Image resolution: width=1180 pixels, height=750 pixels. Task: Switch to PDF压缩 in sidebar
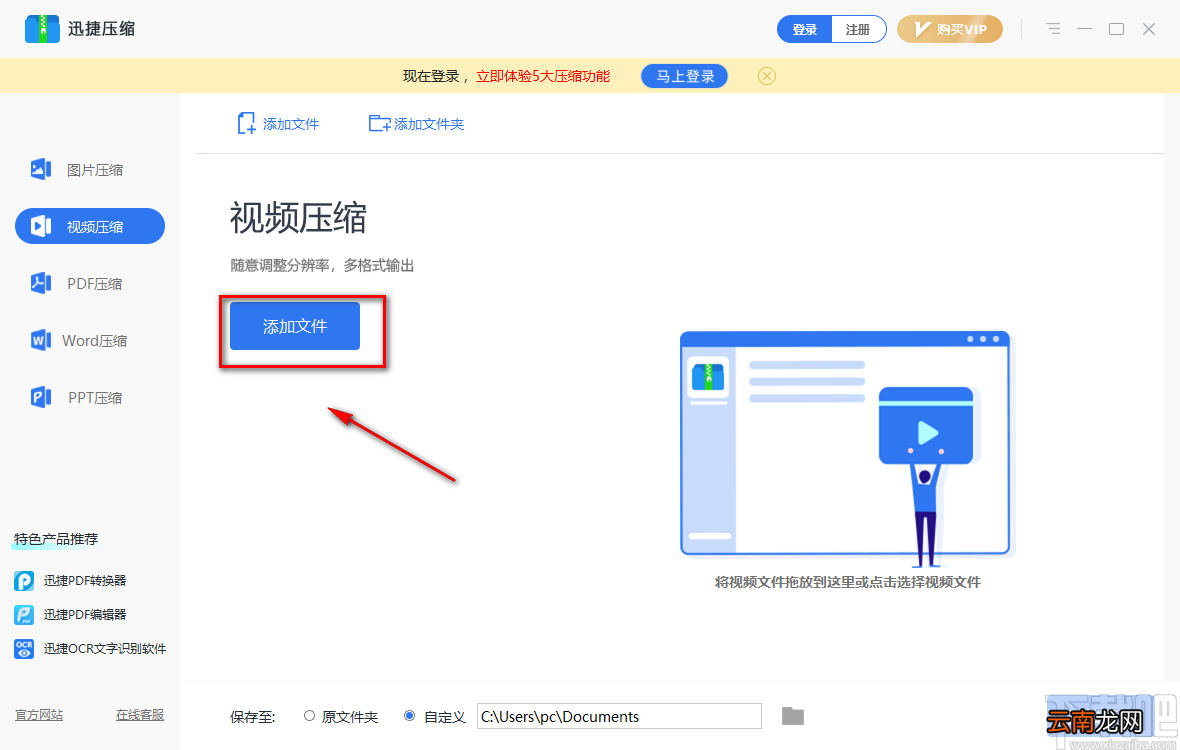90,283
